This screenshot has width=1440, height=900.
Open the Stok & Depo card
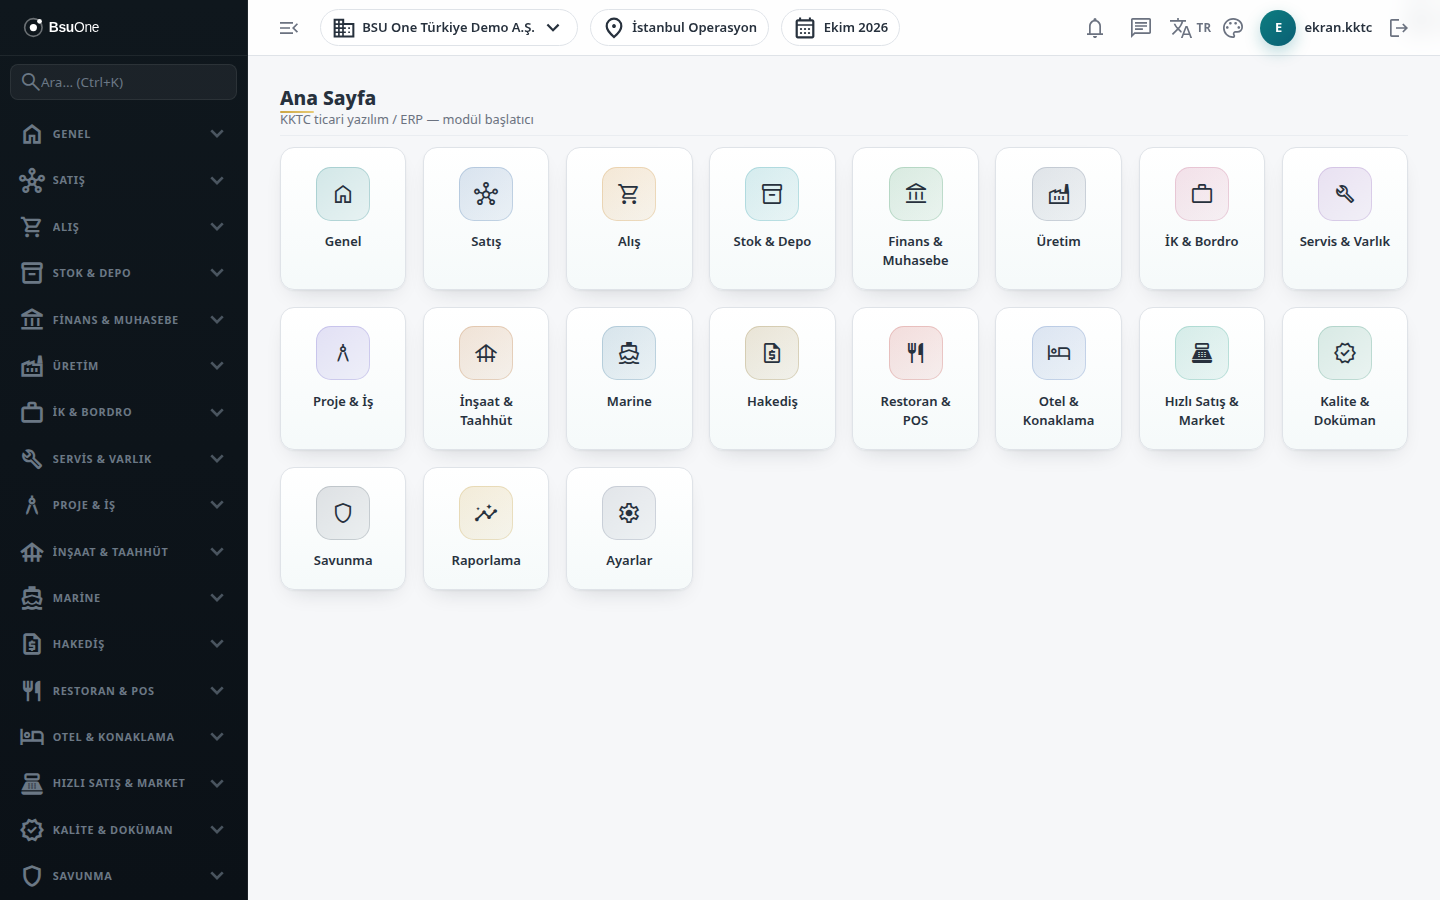pyautogui.click(x=772, y=218)
